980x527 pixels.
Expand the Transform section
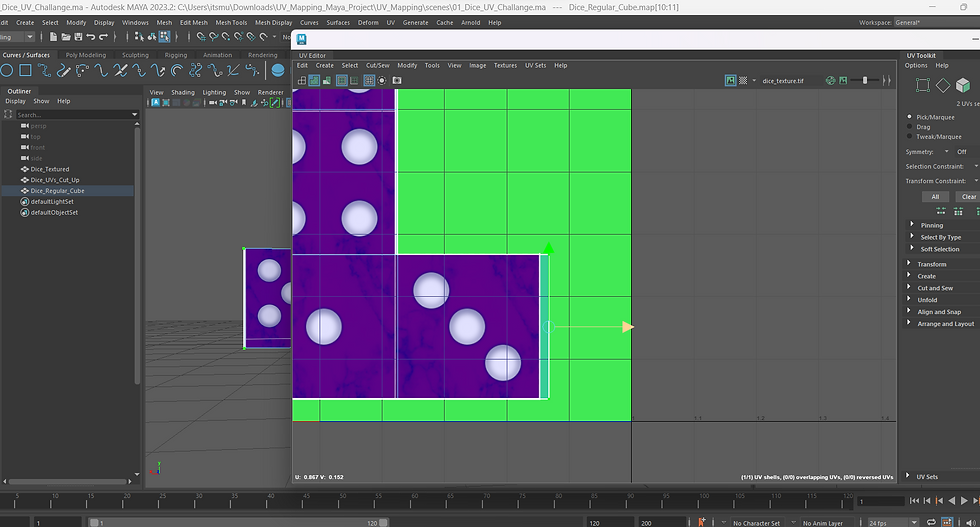pyautogui.click(x=931, y=264)
